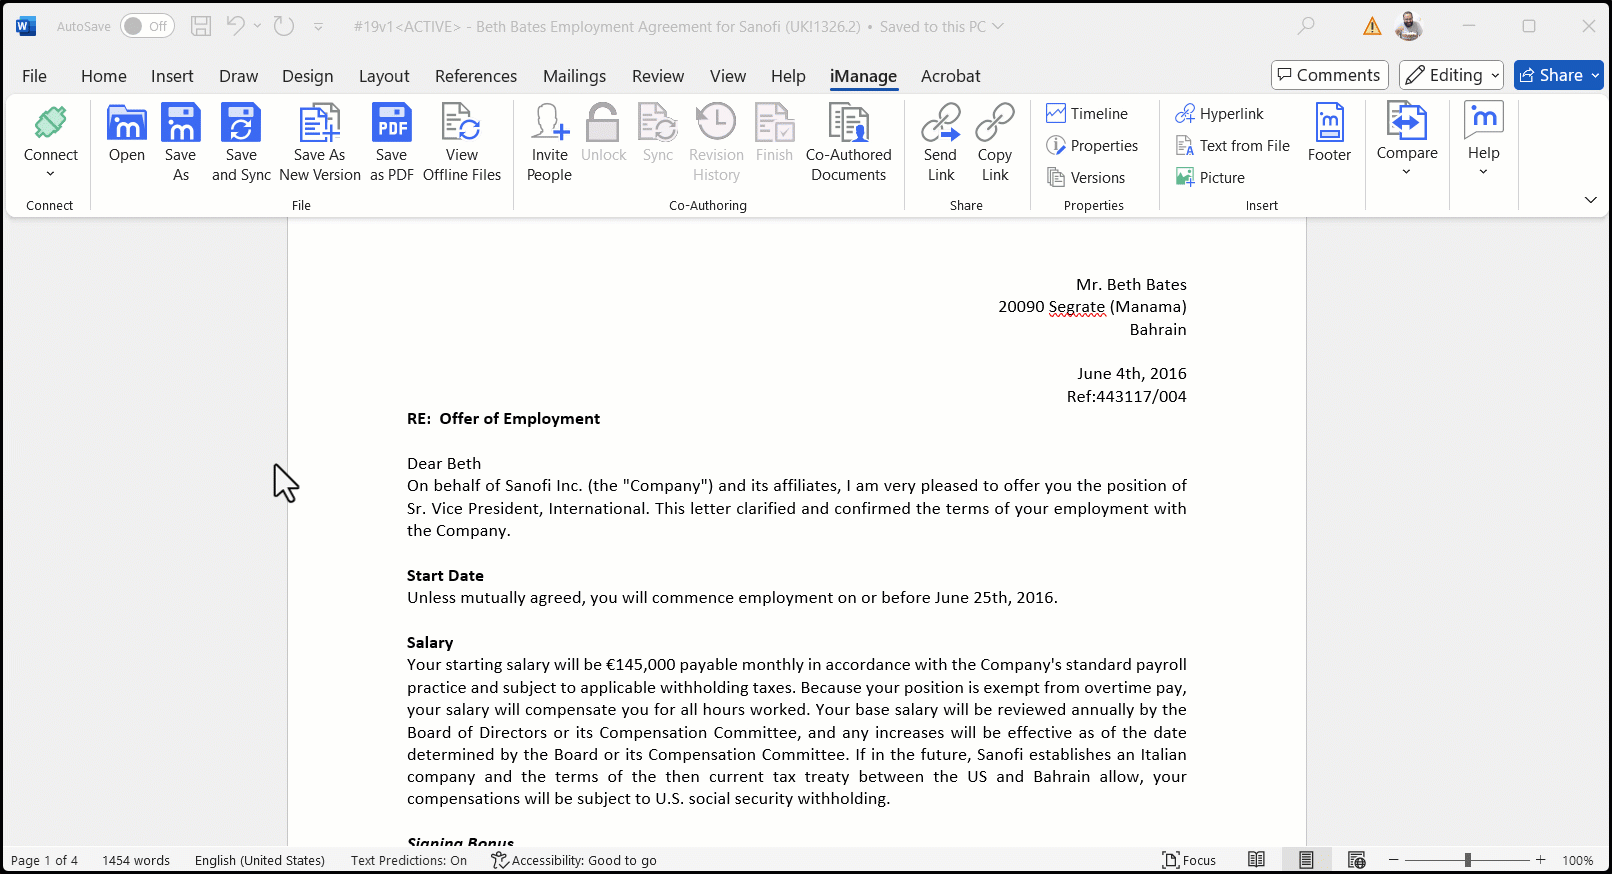Switch to the Layout tab
This screenshot has width=1612, height=874.
point(384,76)
